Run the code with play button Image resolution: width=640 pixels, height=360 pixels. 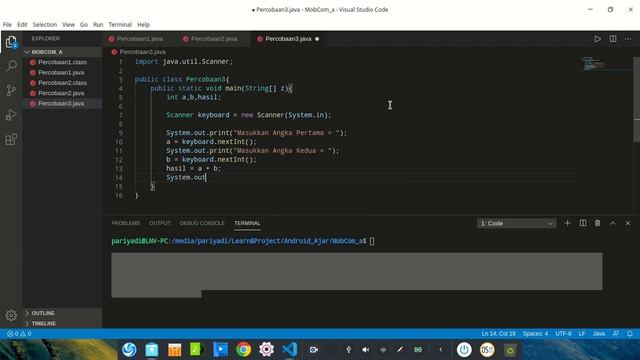pos(597,39)
